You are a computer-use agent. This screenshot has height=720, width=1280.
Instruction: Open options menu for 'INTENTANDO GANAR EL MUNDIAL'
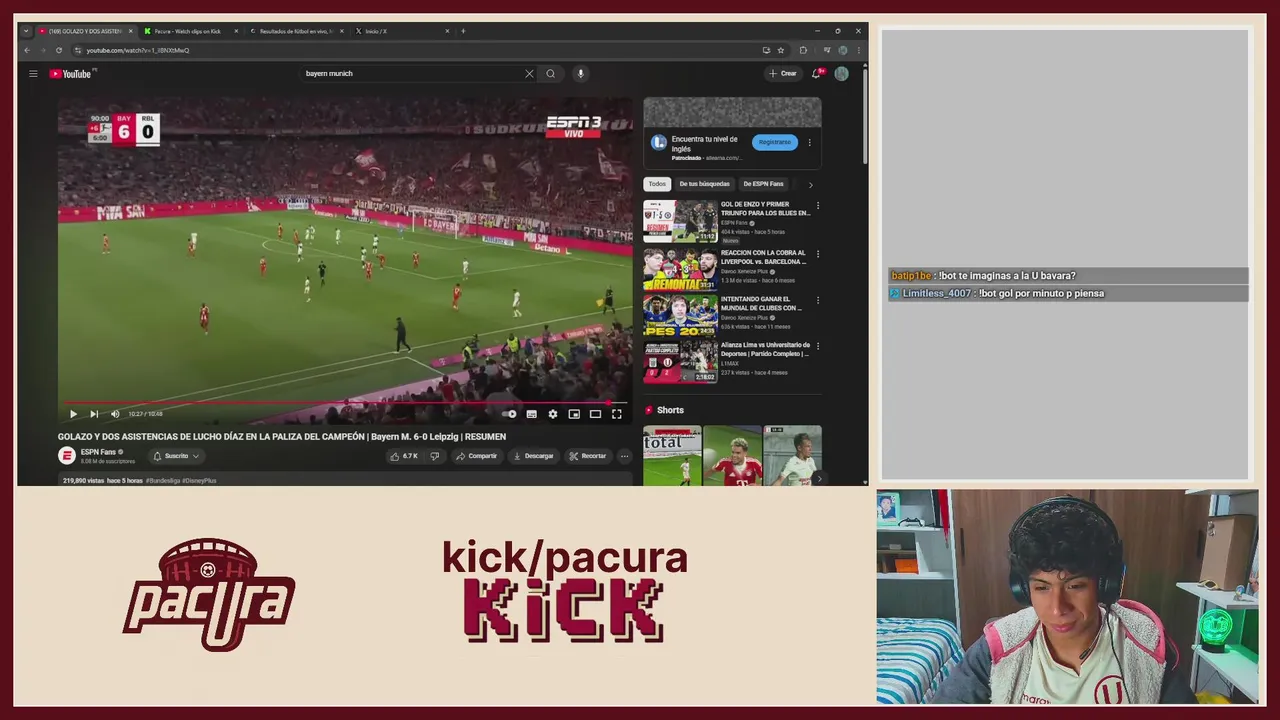818,300
